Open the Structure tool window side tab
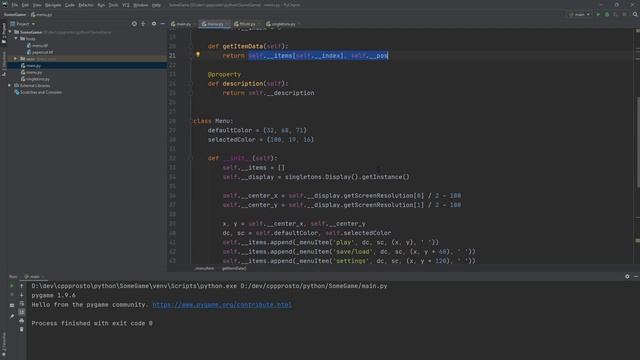This screenshot has height=360, width=640. (4, 63)
